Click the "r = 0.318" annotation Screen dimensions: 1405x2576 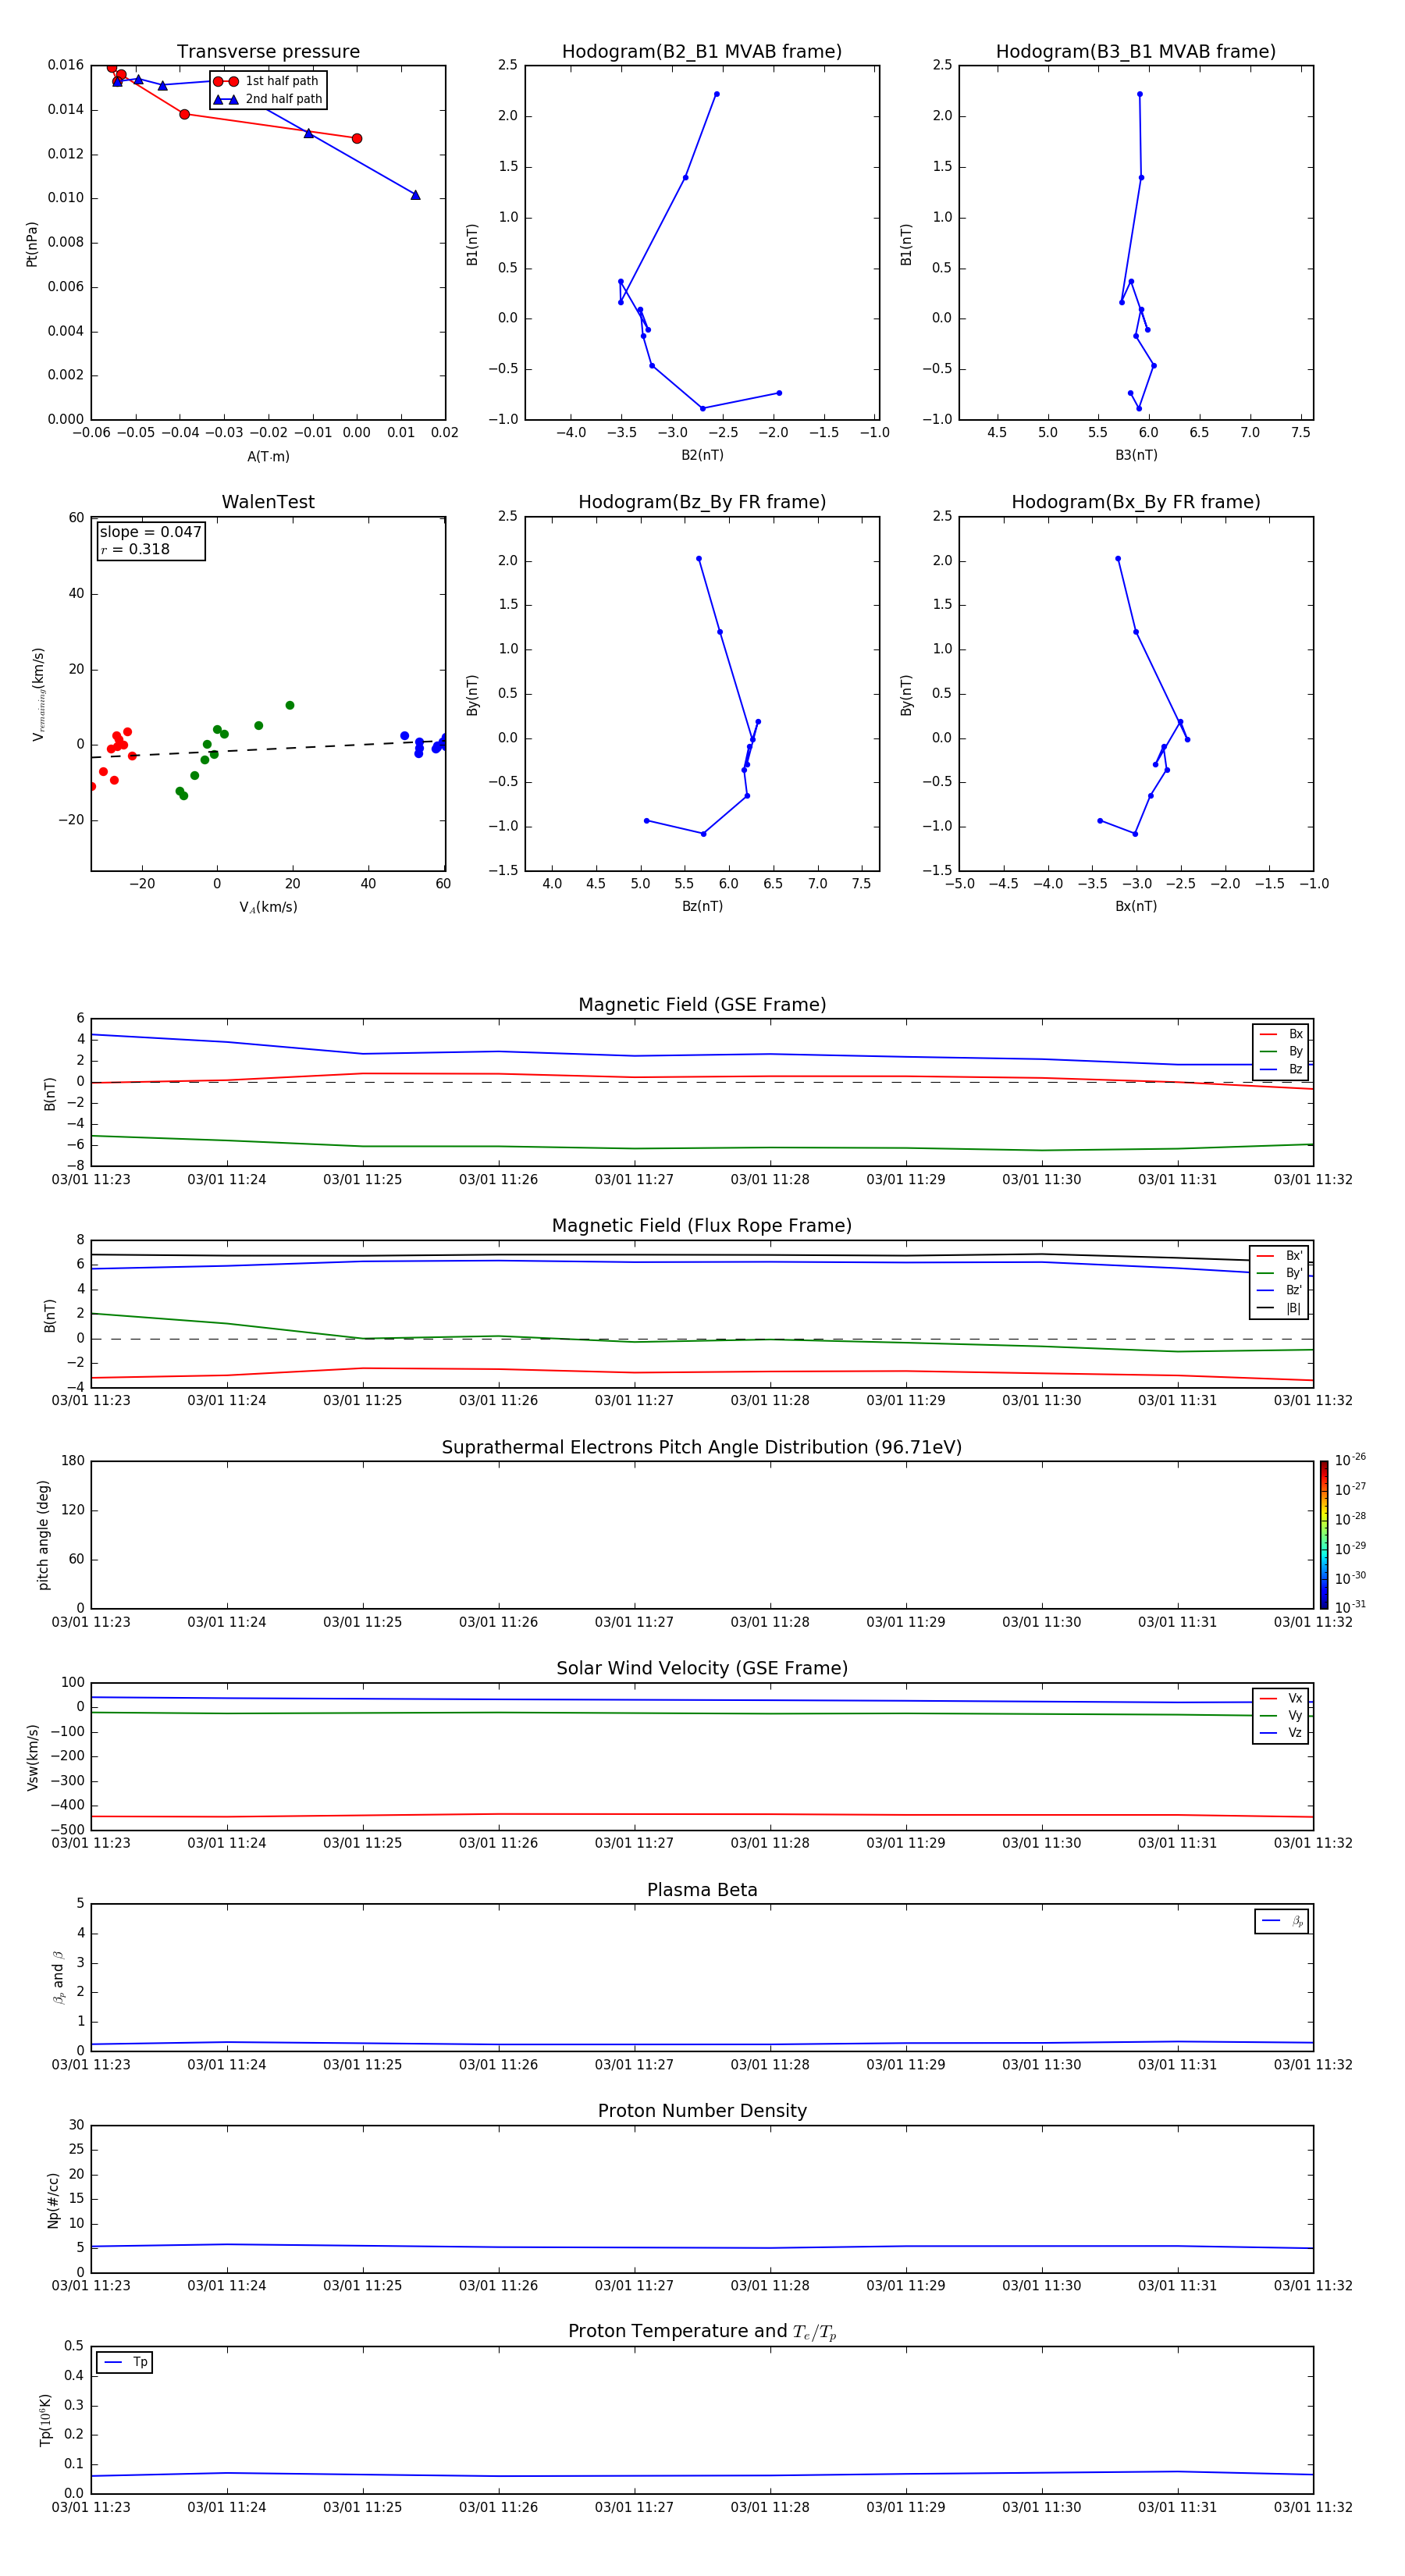click(x=135, y=549)
